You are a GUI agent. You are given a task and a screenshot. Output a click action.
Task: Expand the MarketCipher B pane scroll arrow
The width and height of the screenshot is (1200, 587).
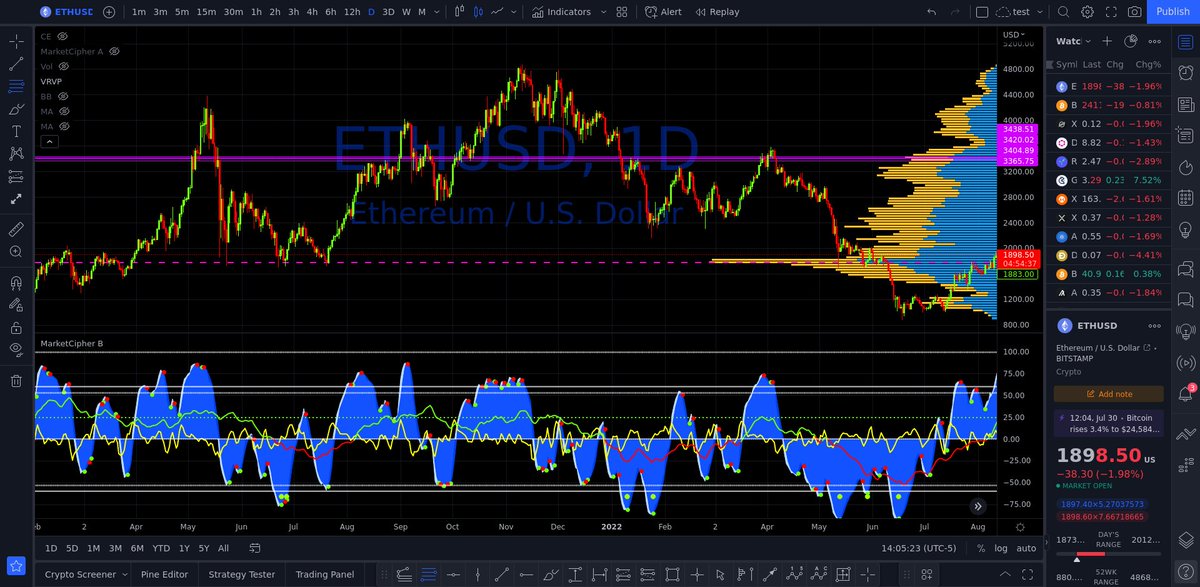click(978, 506)
